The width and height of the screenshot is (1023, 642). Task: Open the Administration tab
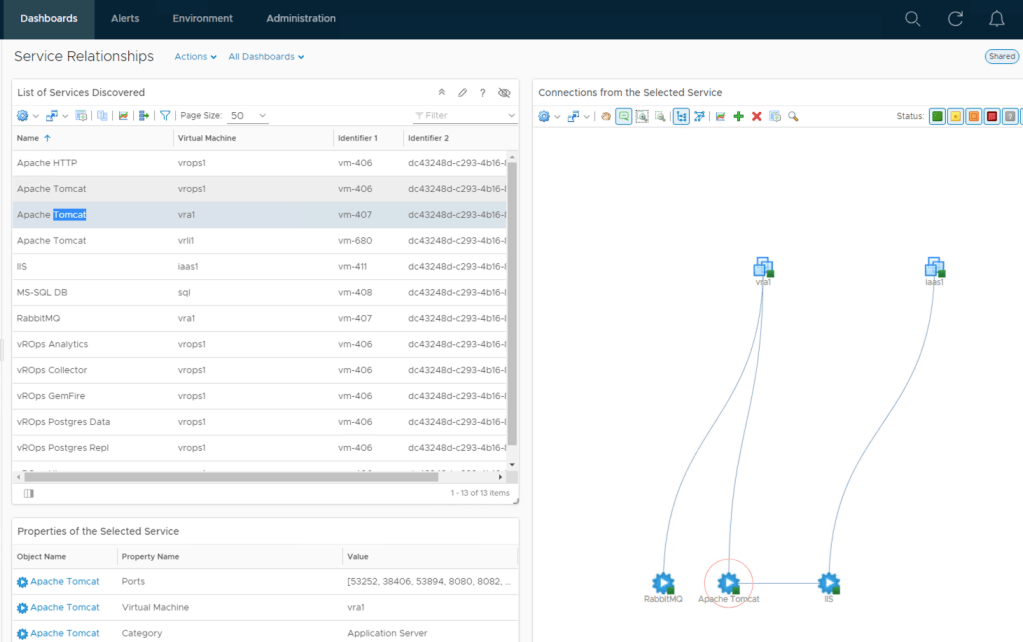coord(301,19)
